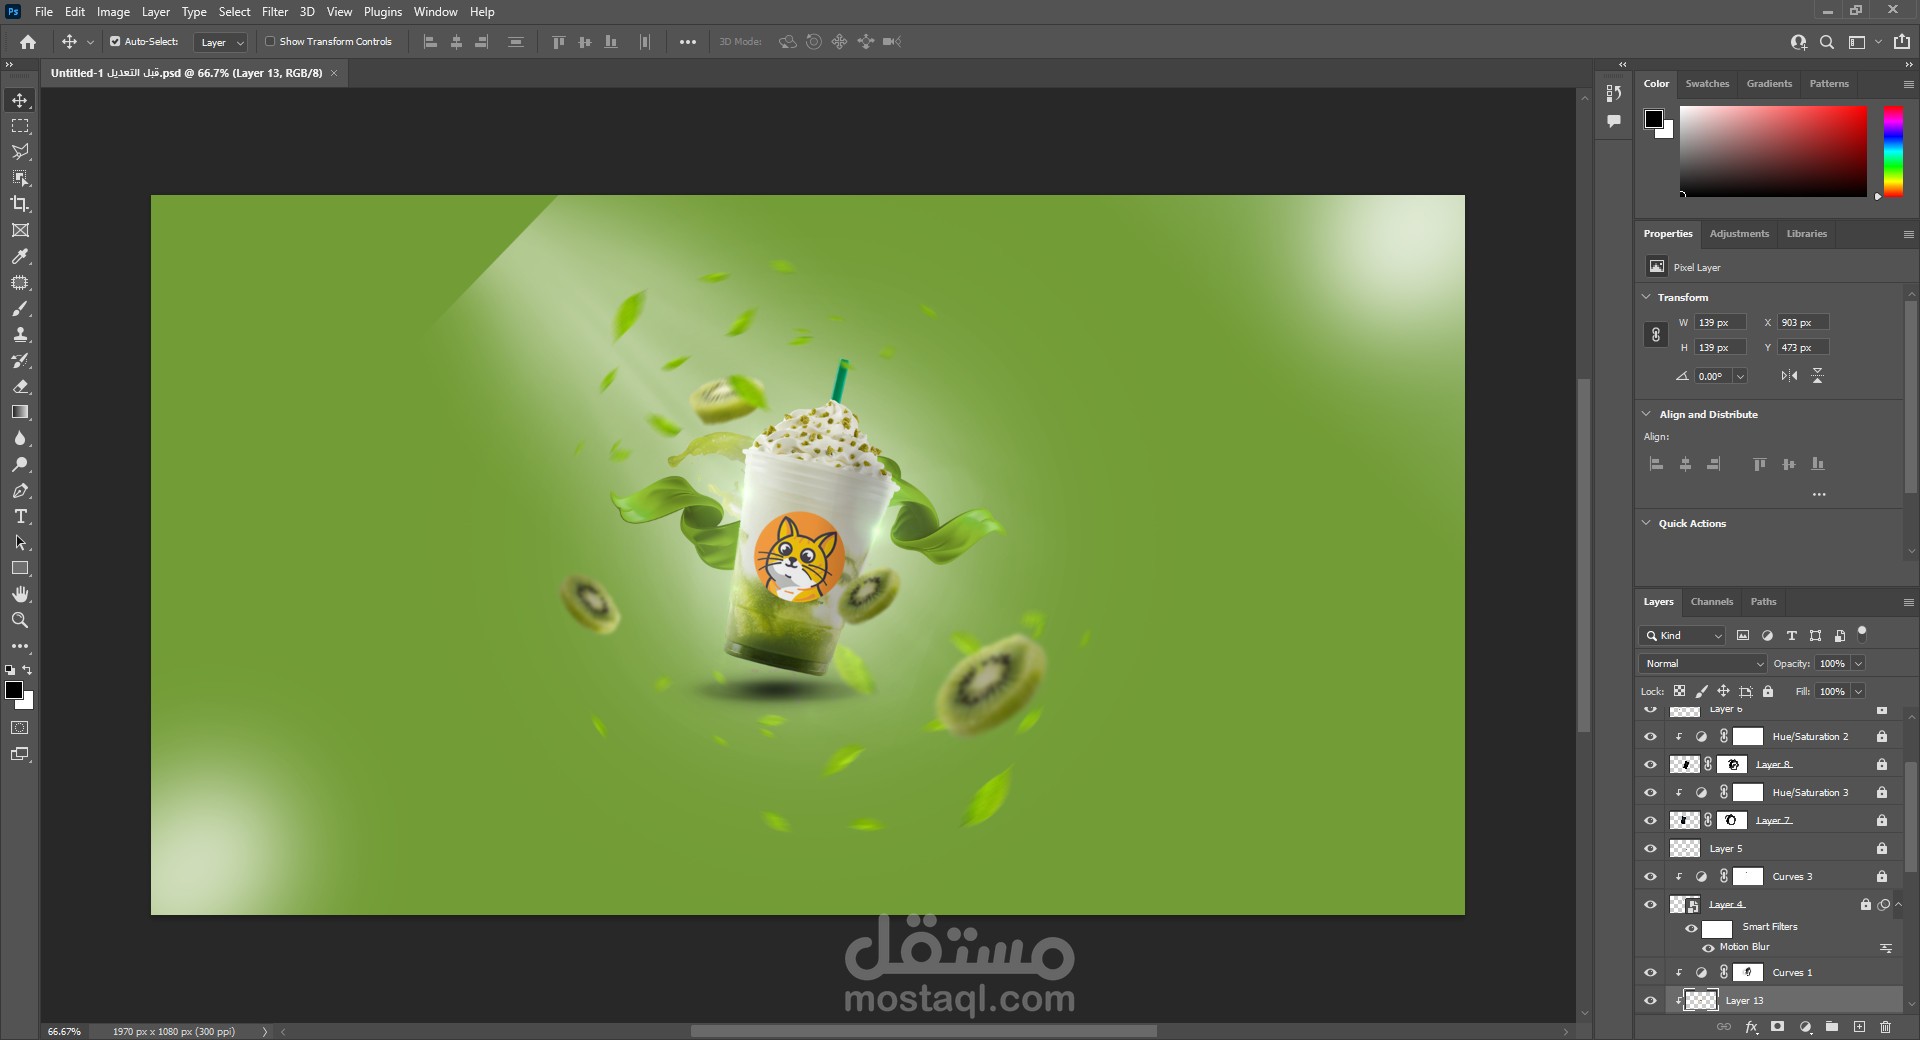Select the Rectangular Marquee tool

click(x=20, y=126)
